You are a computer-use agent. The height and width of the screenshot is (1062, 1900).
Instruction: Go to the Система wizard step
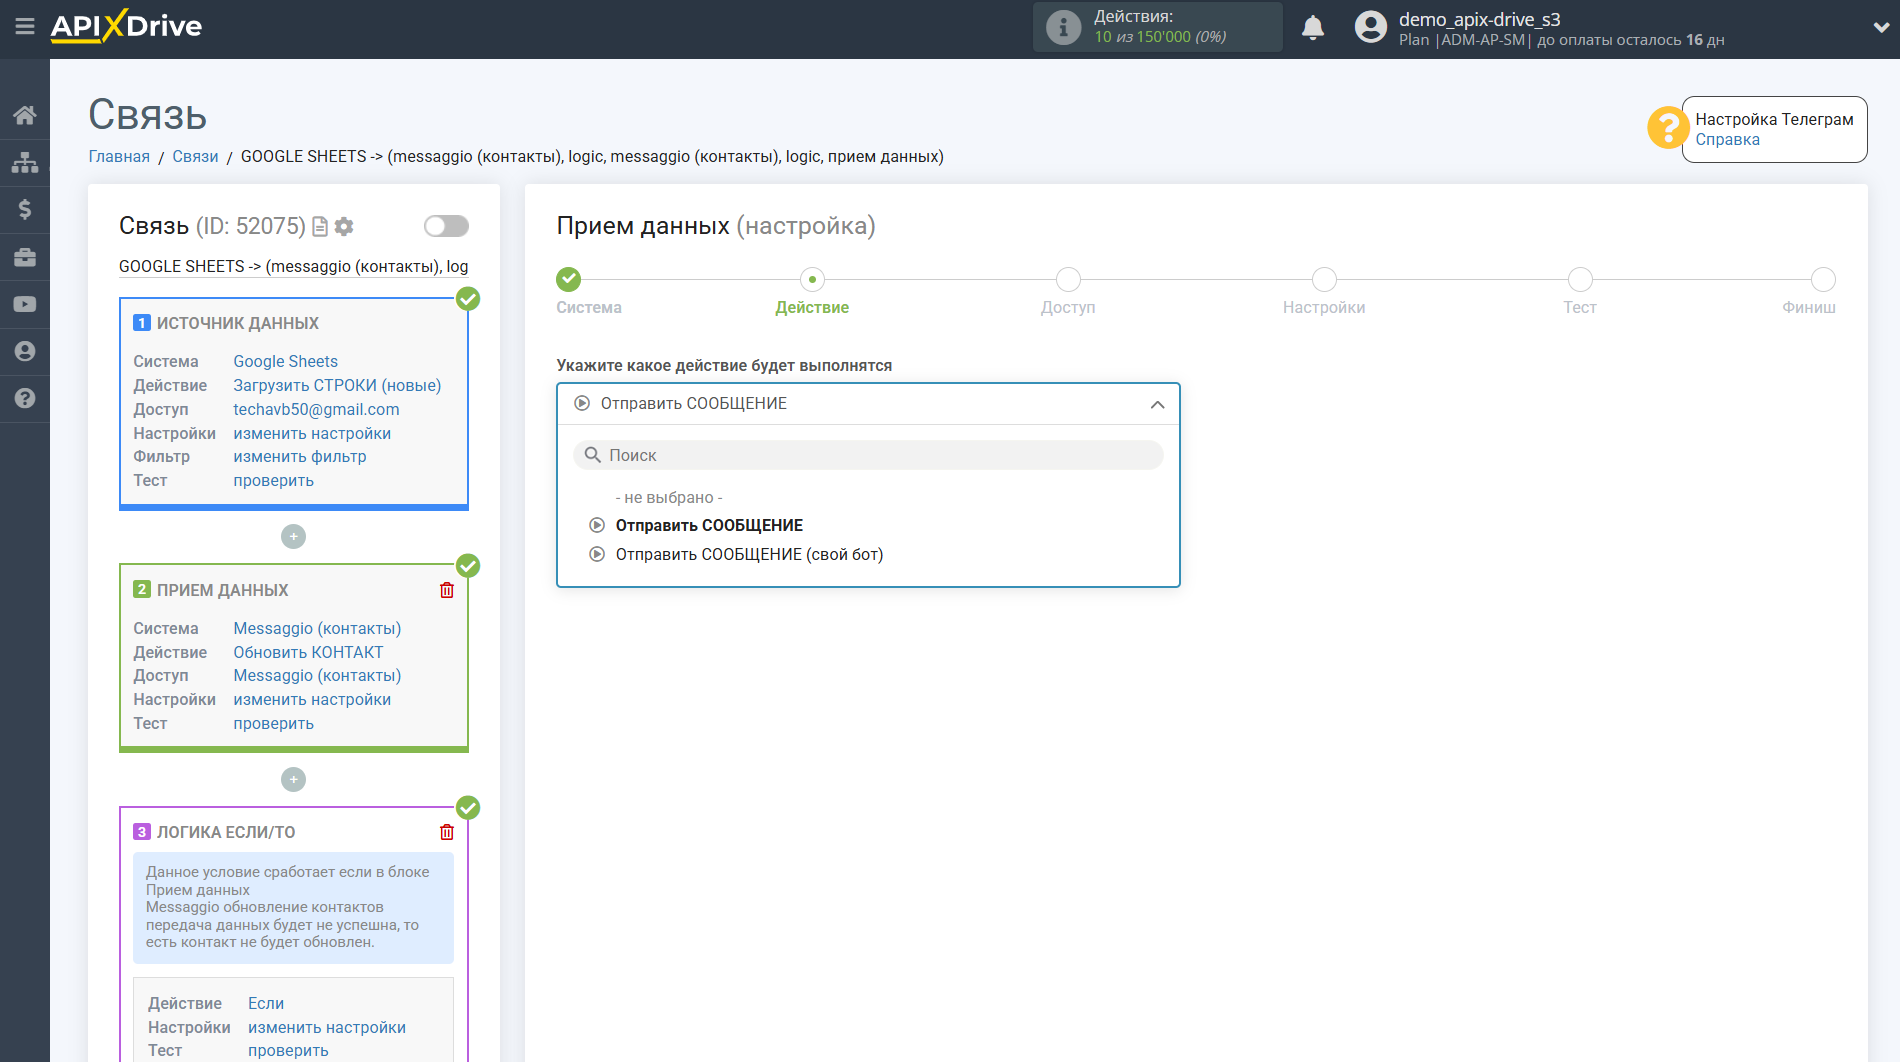click(x=569, y=280)
